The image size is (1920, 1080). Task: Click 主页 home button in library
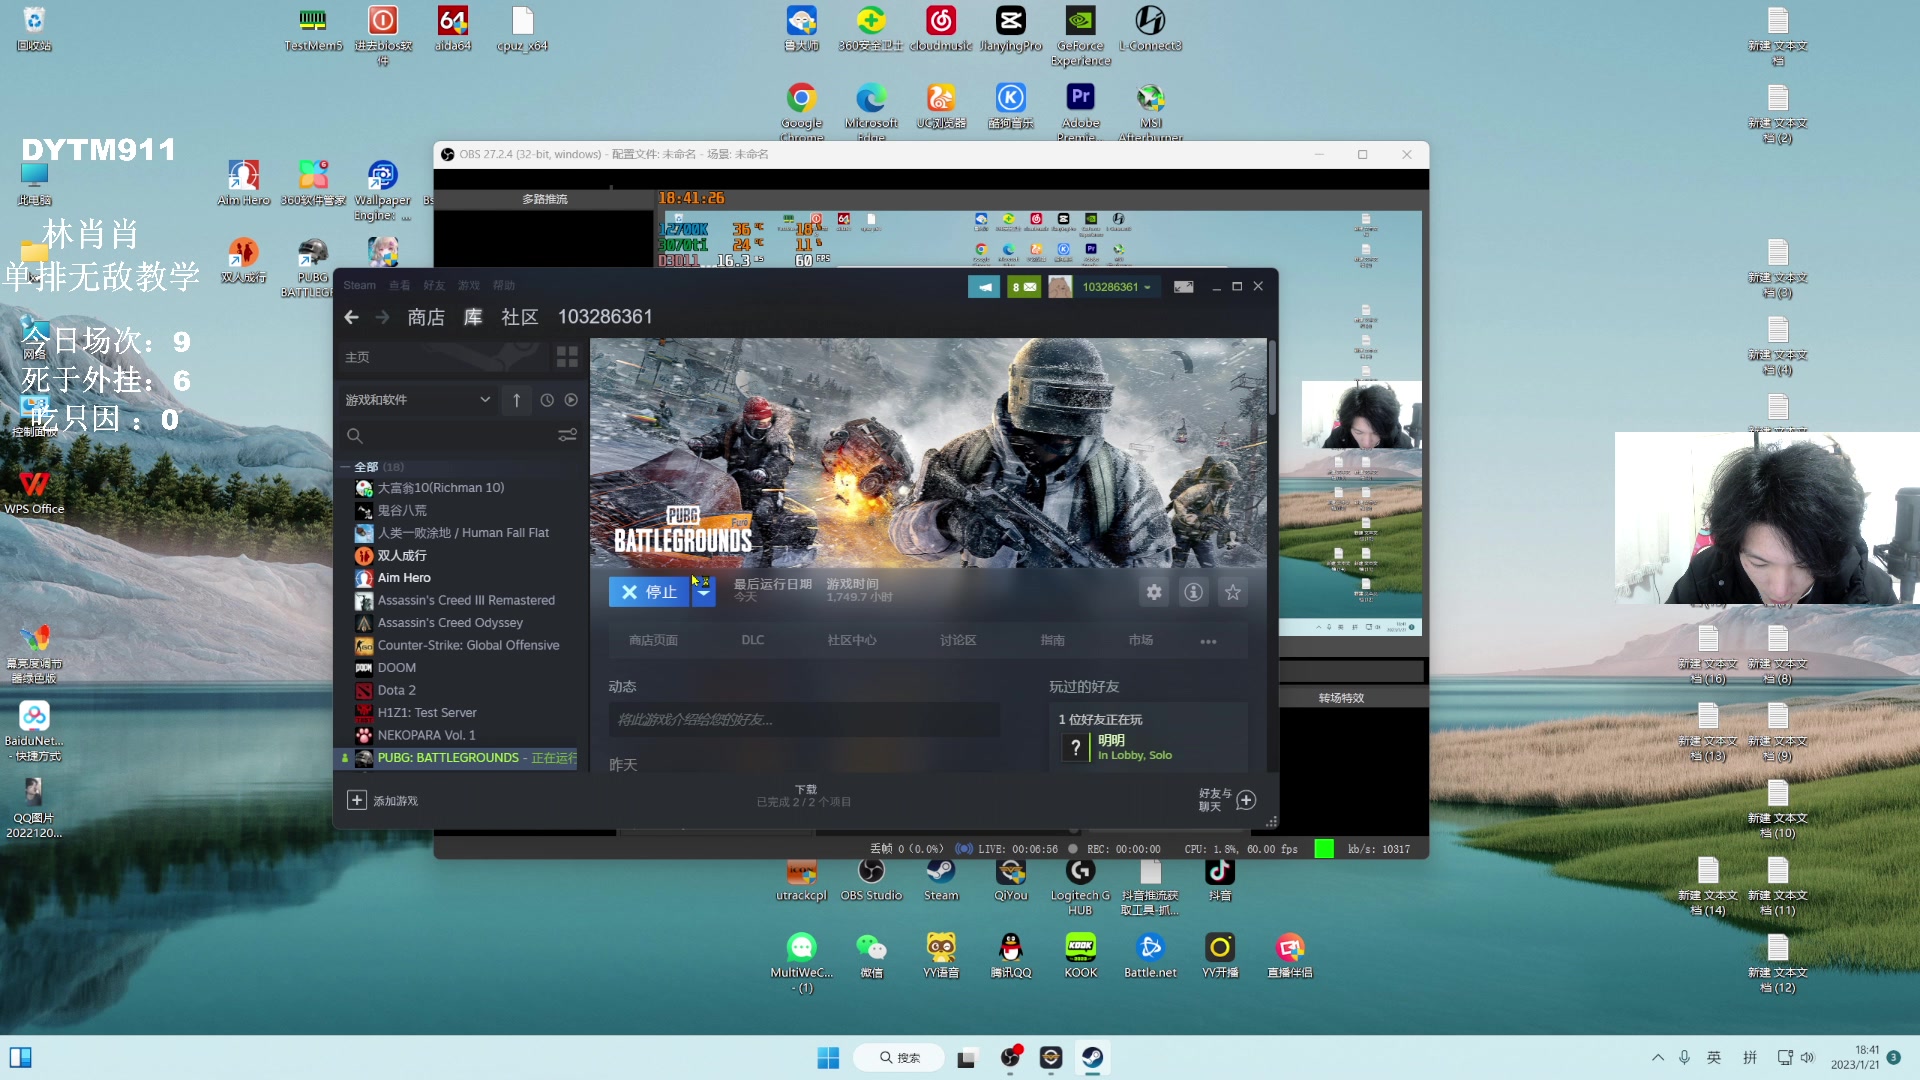pyautogui.click(x=443, y=357)
